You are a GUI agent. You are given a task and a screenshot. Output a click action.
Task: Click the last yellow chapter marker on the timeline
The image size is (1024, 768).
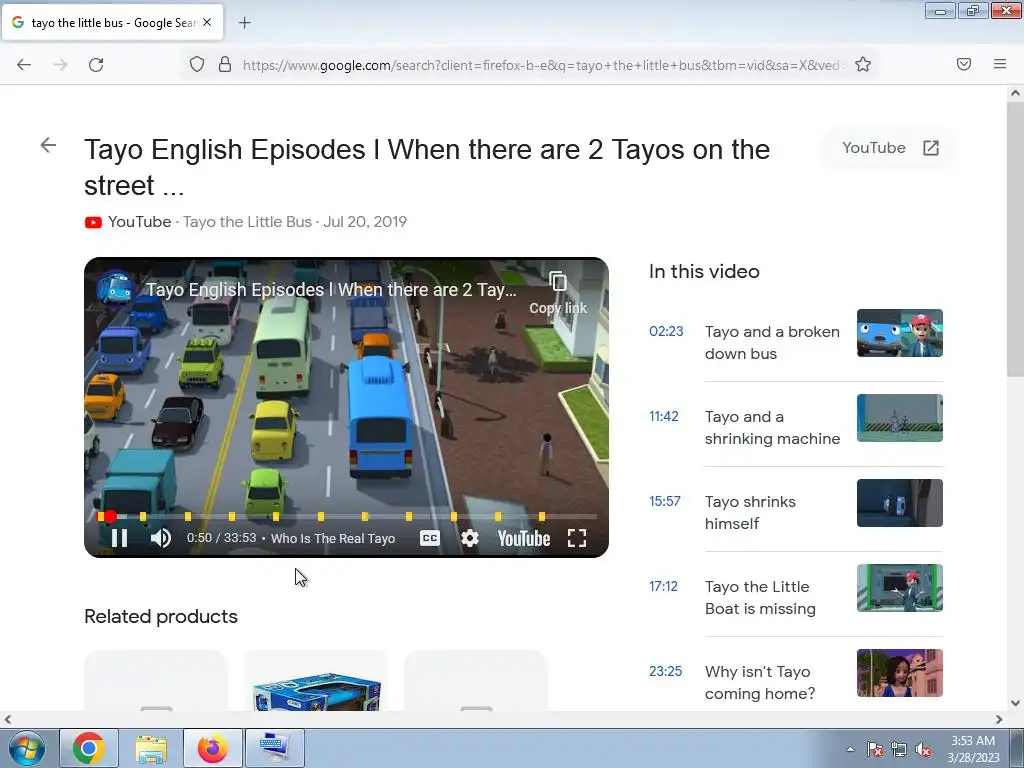(x=542, y=517)
